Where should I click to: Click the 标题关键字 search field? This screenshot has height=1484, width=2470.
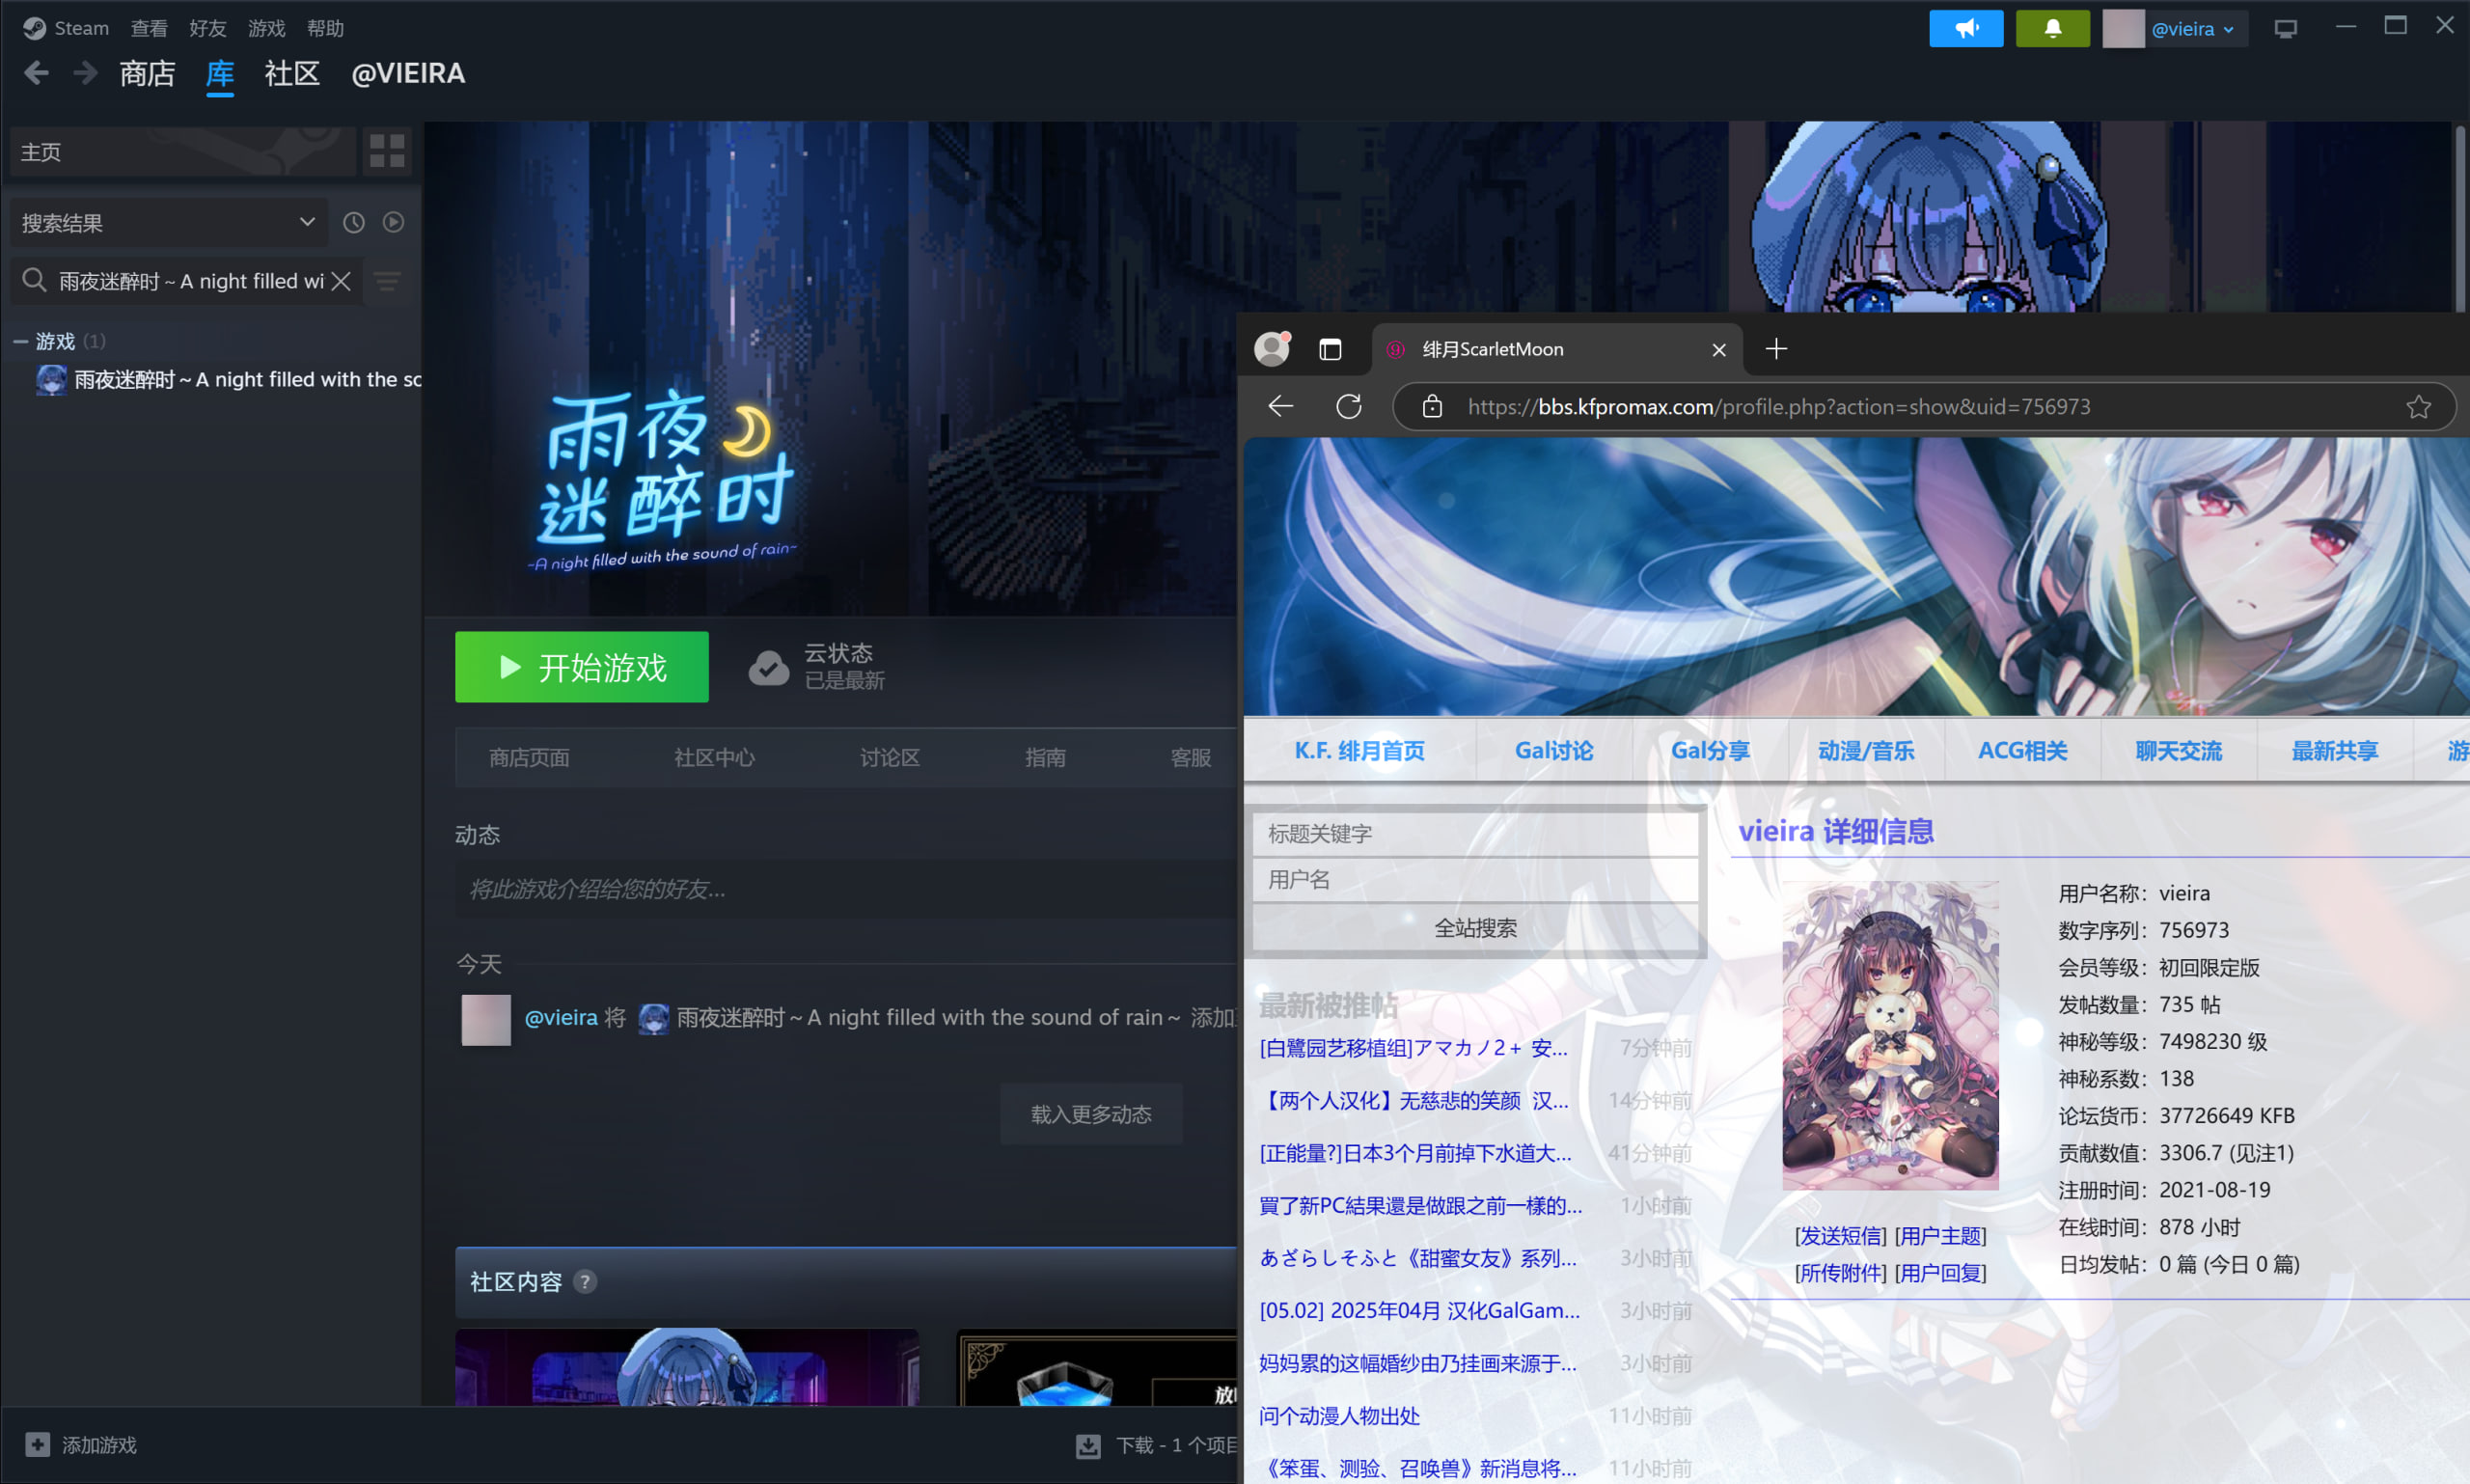pos(1475,833)
